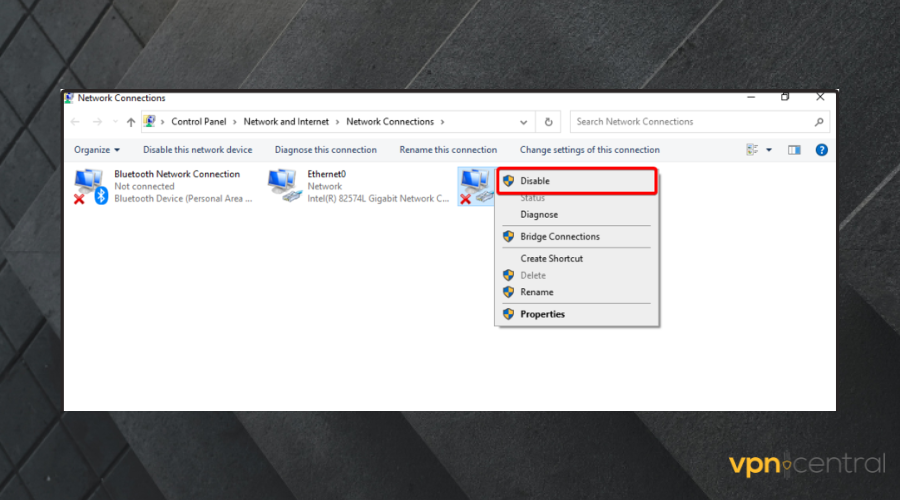Select Properties in the context menu

(542, 314)
